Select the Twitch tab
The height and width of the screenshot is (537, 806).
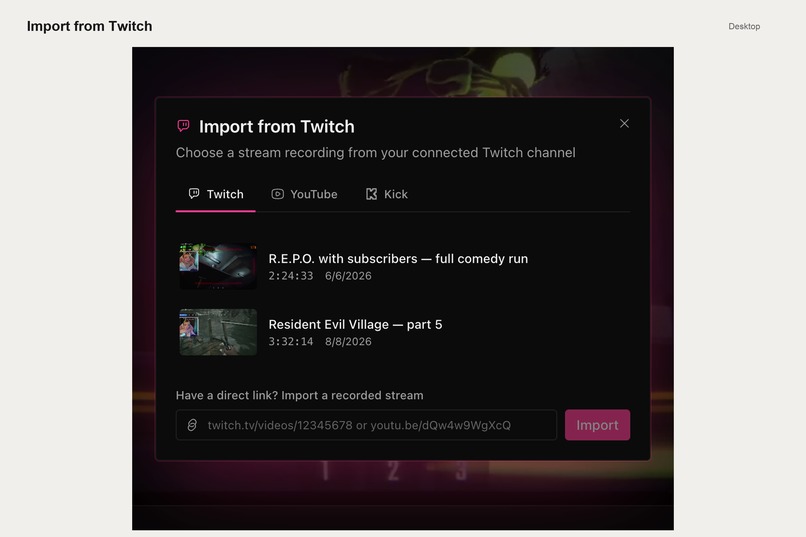point(215,194)
